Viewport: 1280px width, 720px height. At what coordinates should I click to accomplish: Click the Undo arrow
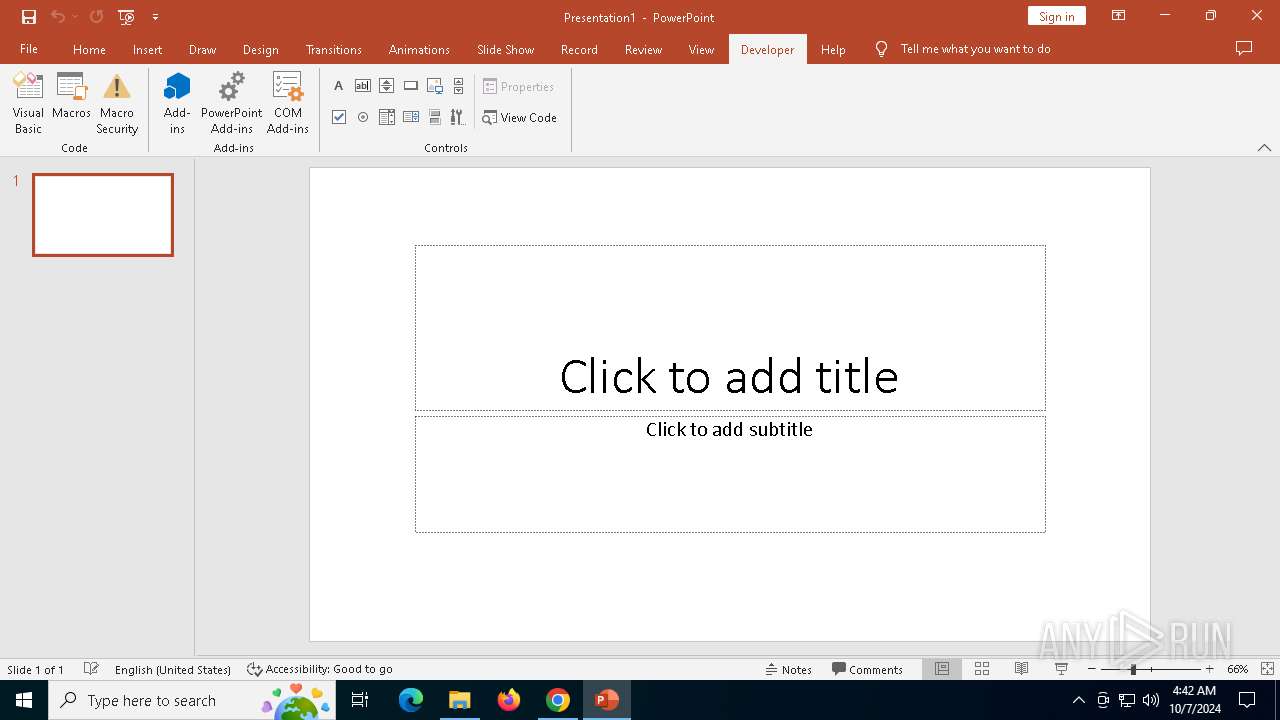pos(57,17)
